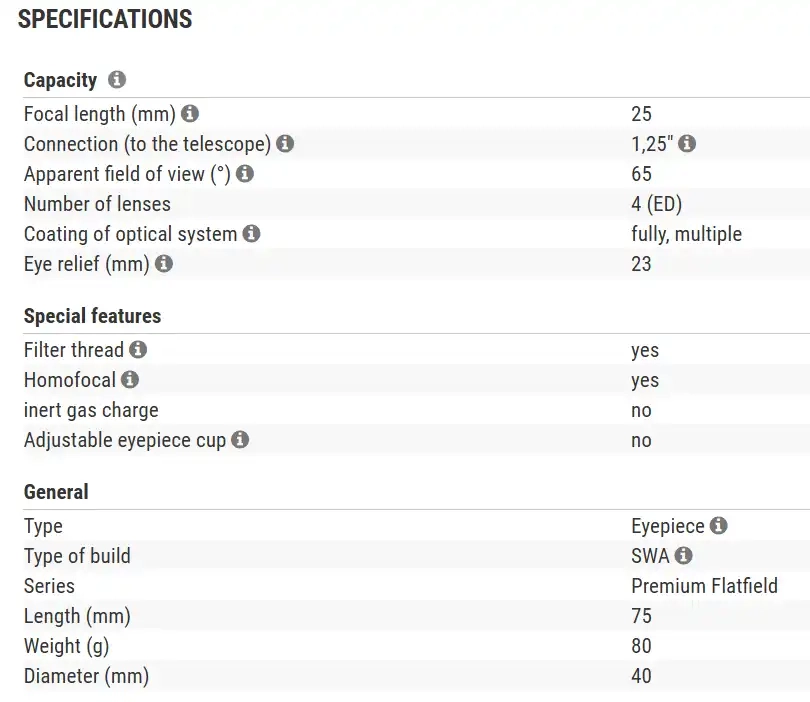Click info icon for Adjustable eyepiece cup
Image resolution: width=810 pixels, height=702 pixels.
240,440
